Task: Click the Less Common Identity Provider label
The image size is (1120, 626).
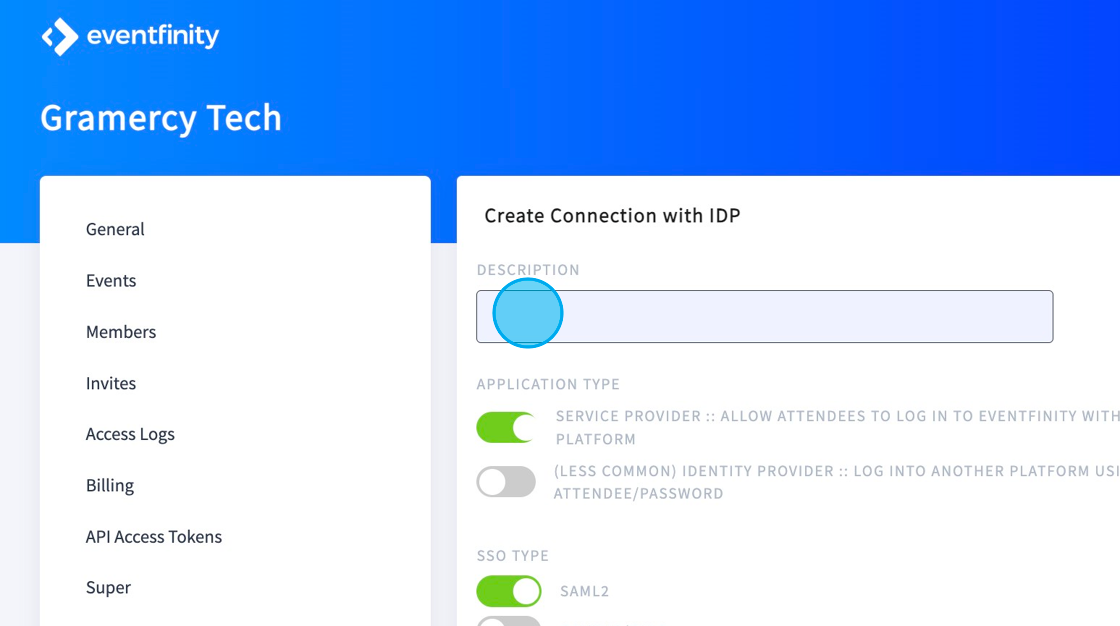Action: (x=836, y=482)
